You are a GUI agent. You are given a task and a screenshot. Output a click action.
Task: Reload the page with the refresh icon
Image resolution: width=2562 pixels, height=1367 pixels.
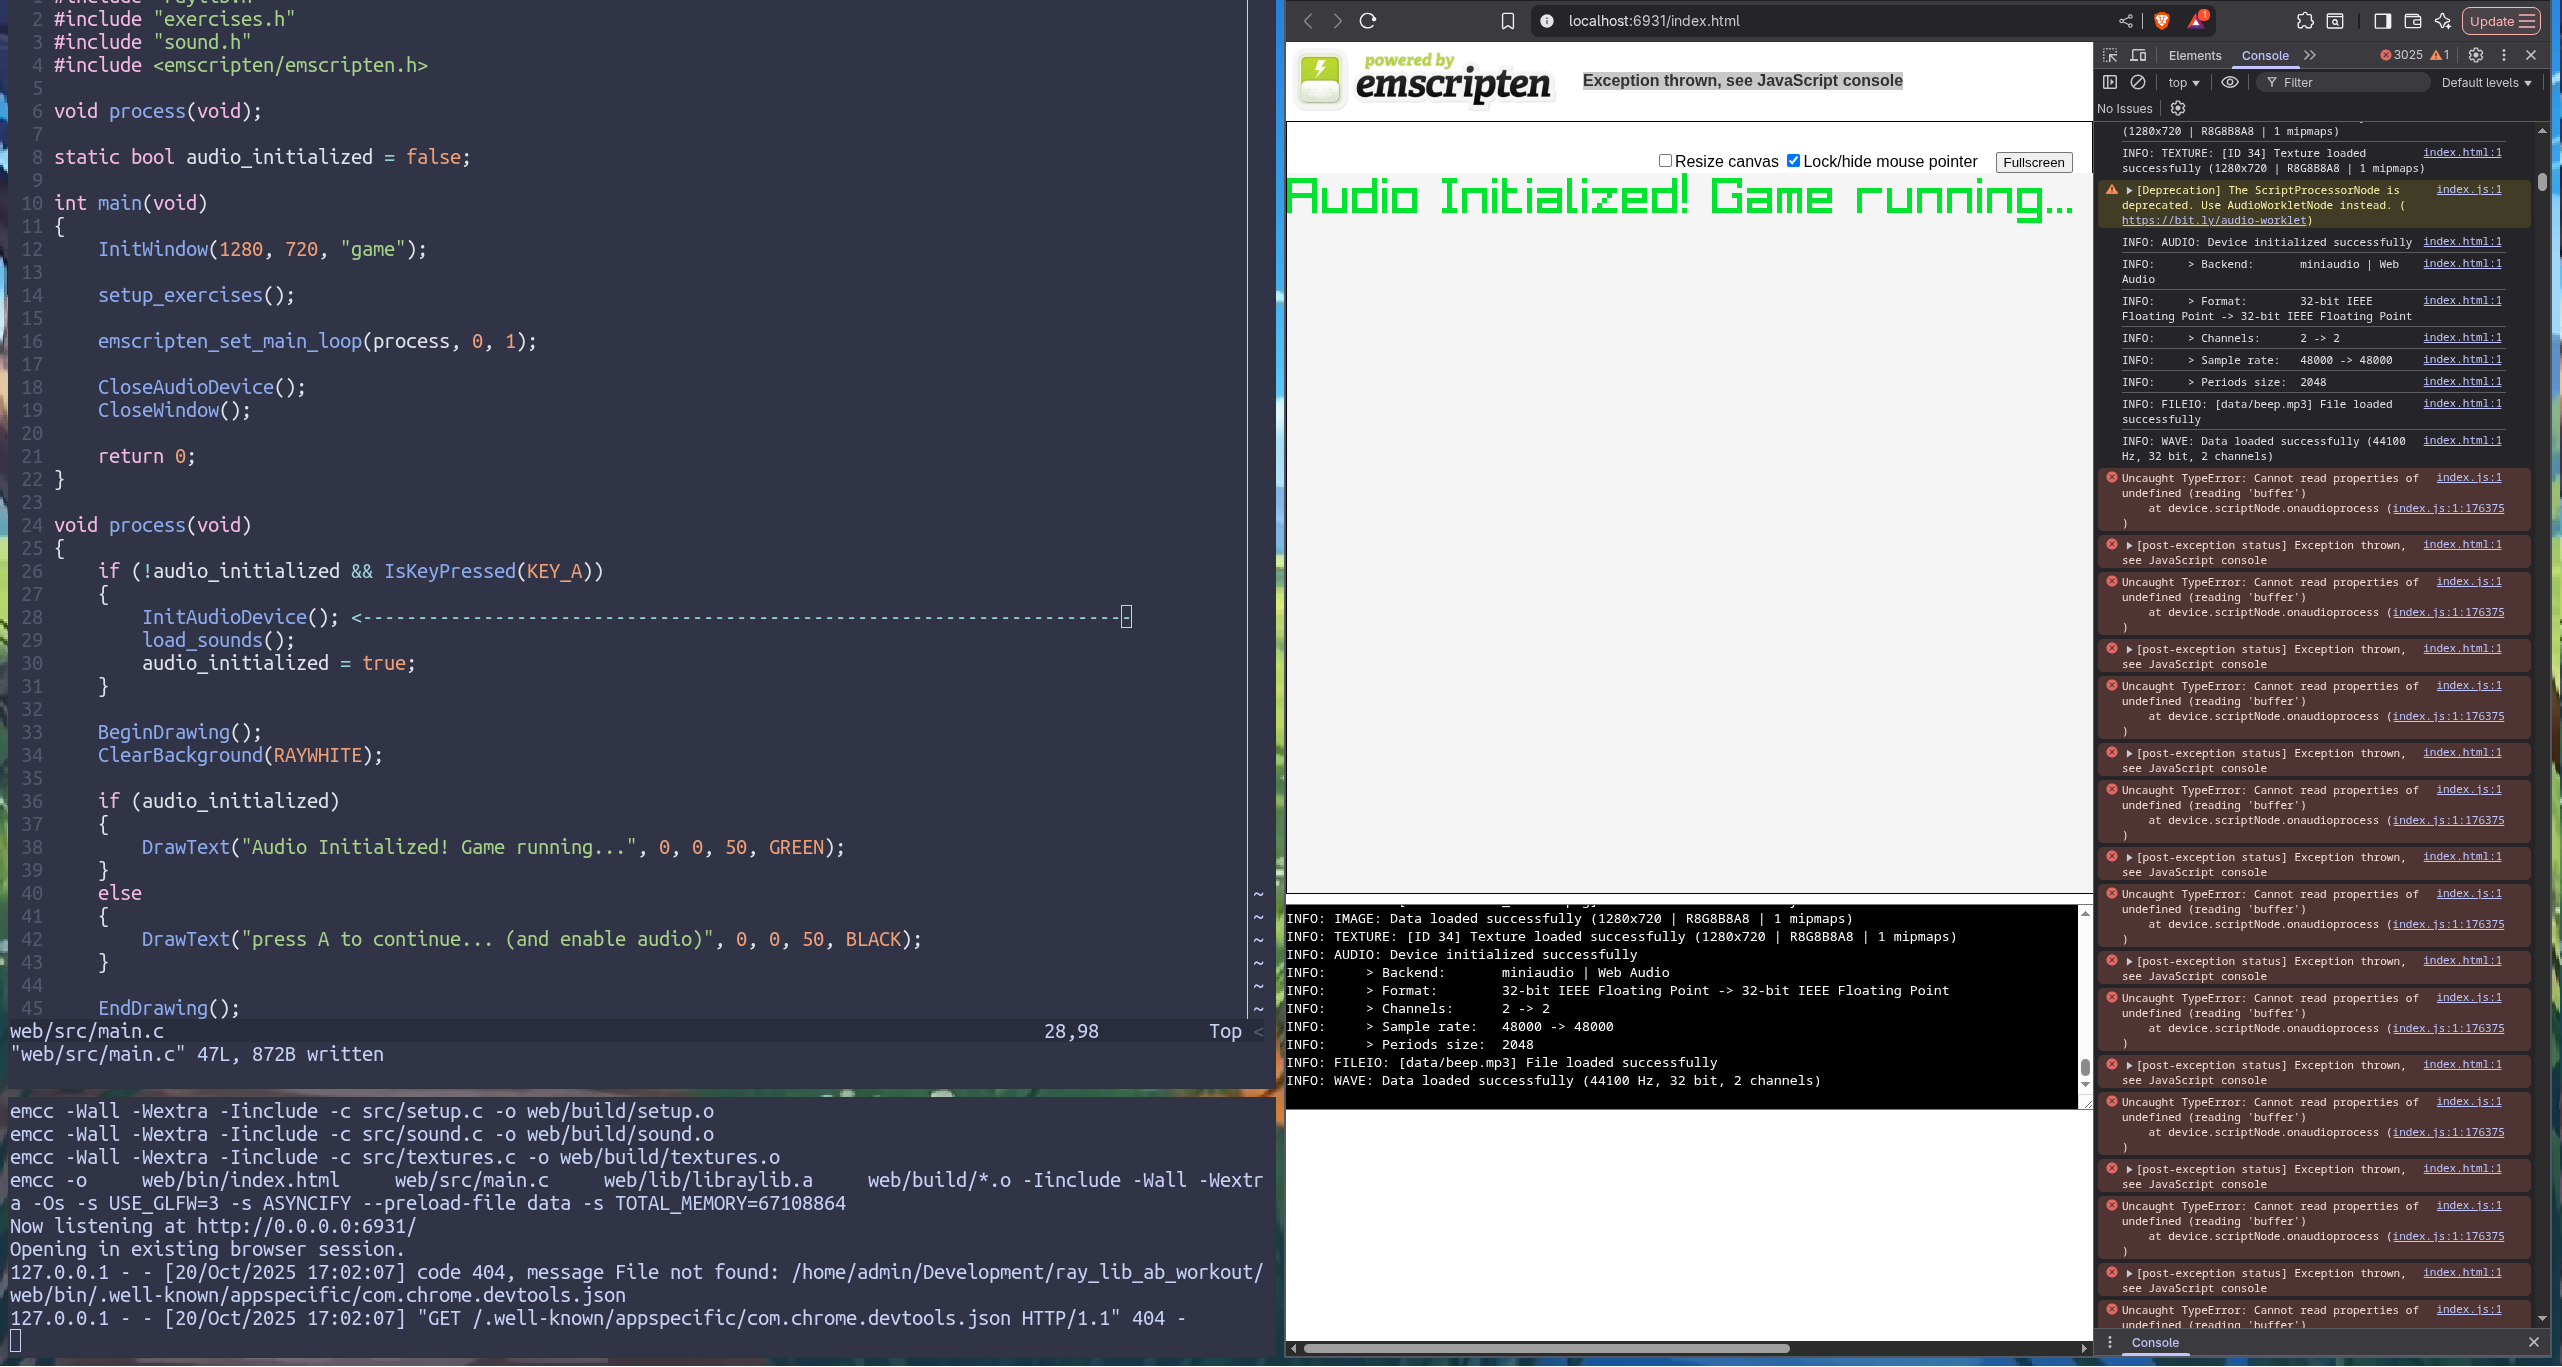tap(1368, 21)
